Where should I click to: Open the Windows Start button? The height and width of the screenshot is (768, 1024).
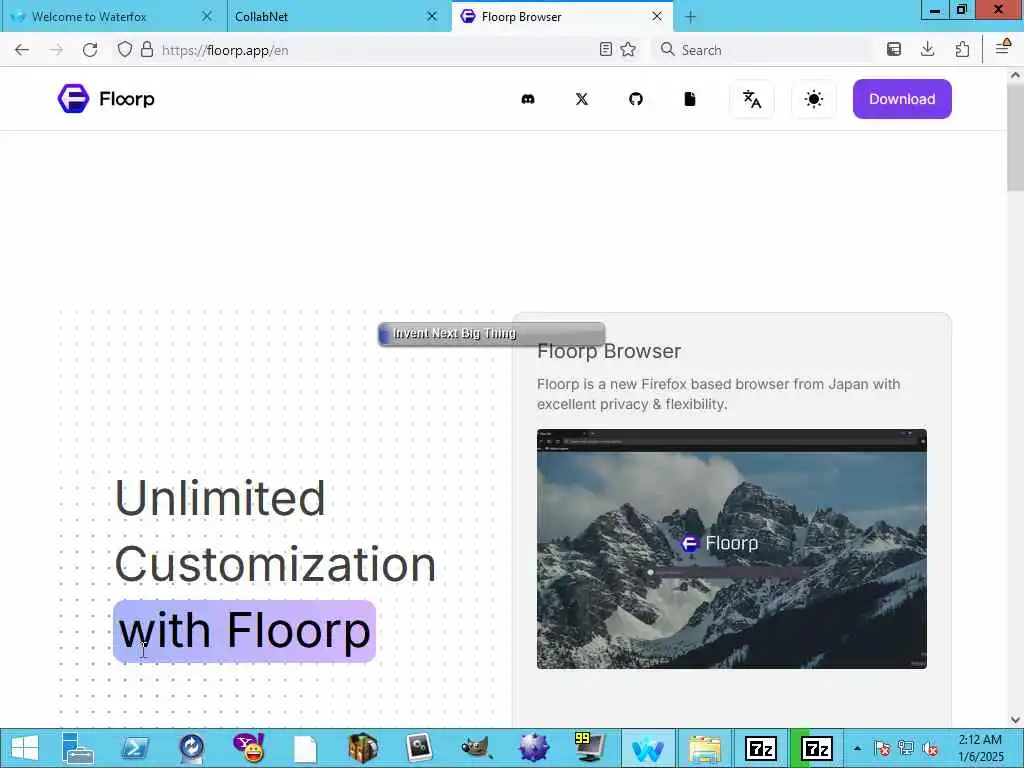pos(25,748)
